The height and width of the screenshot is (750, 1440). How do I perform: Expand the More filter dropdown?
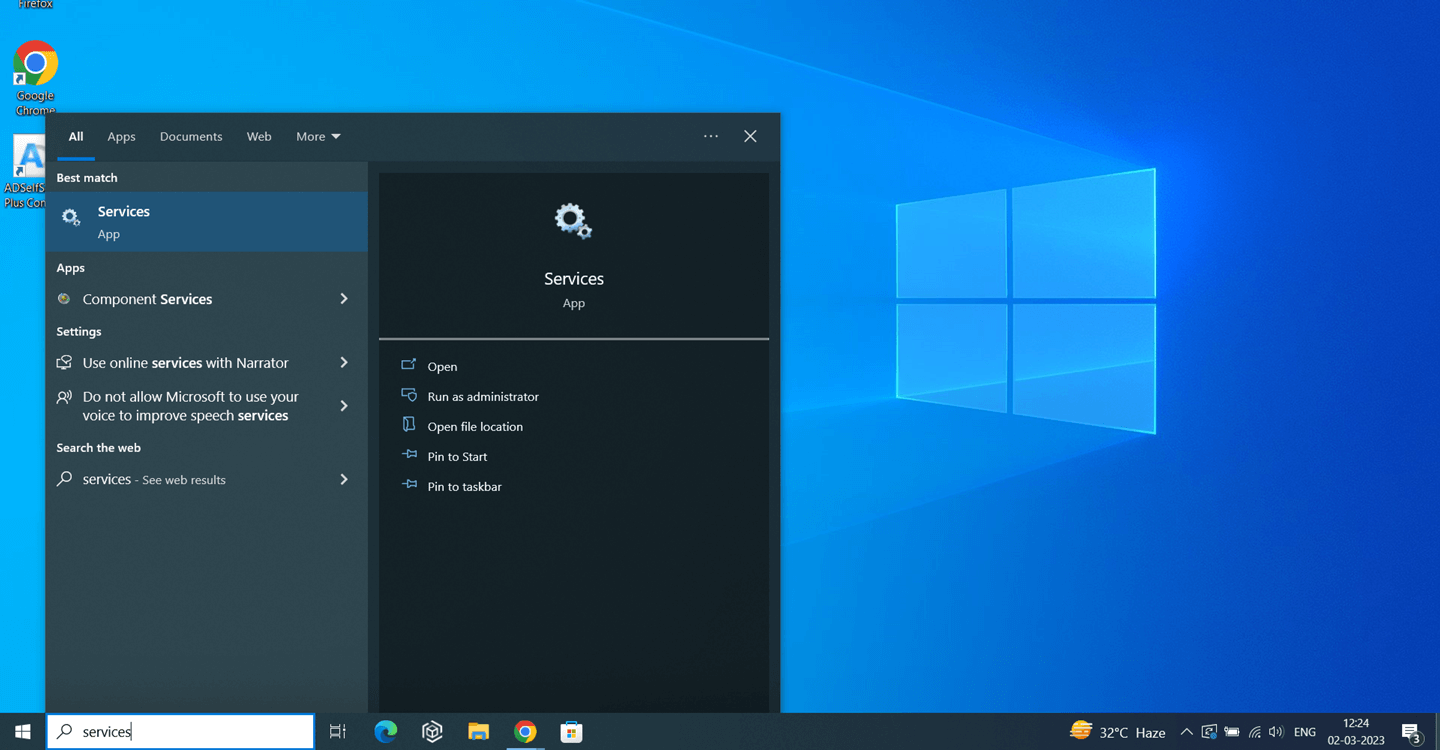[318, 137]
